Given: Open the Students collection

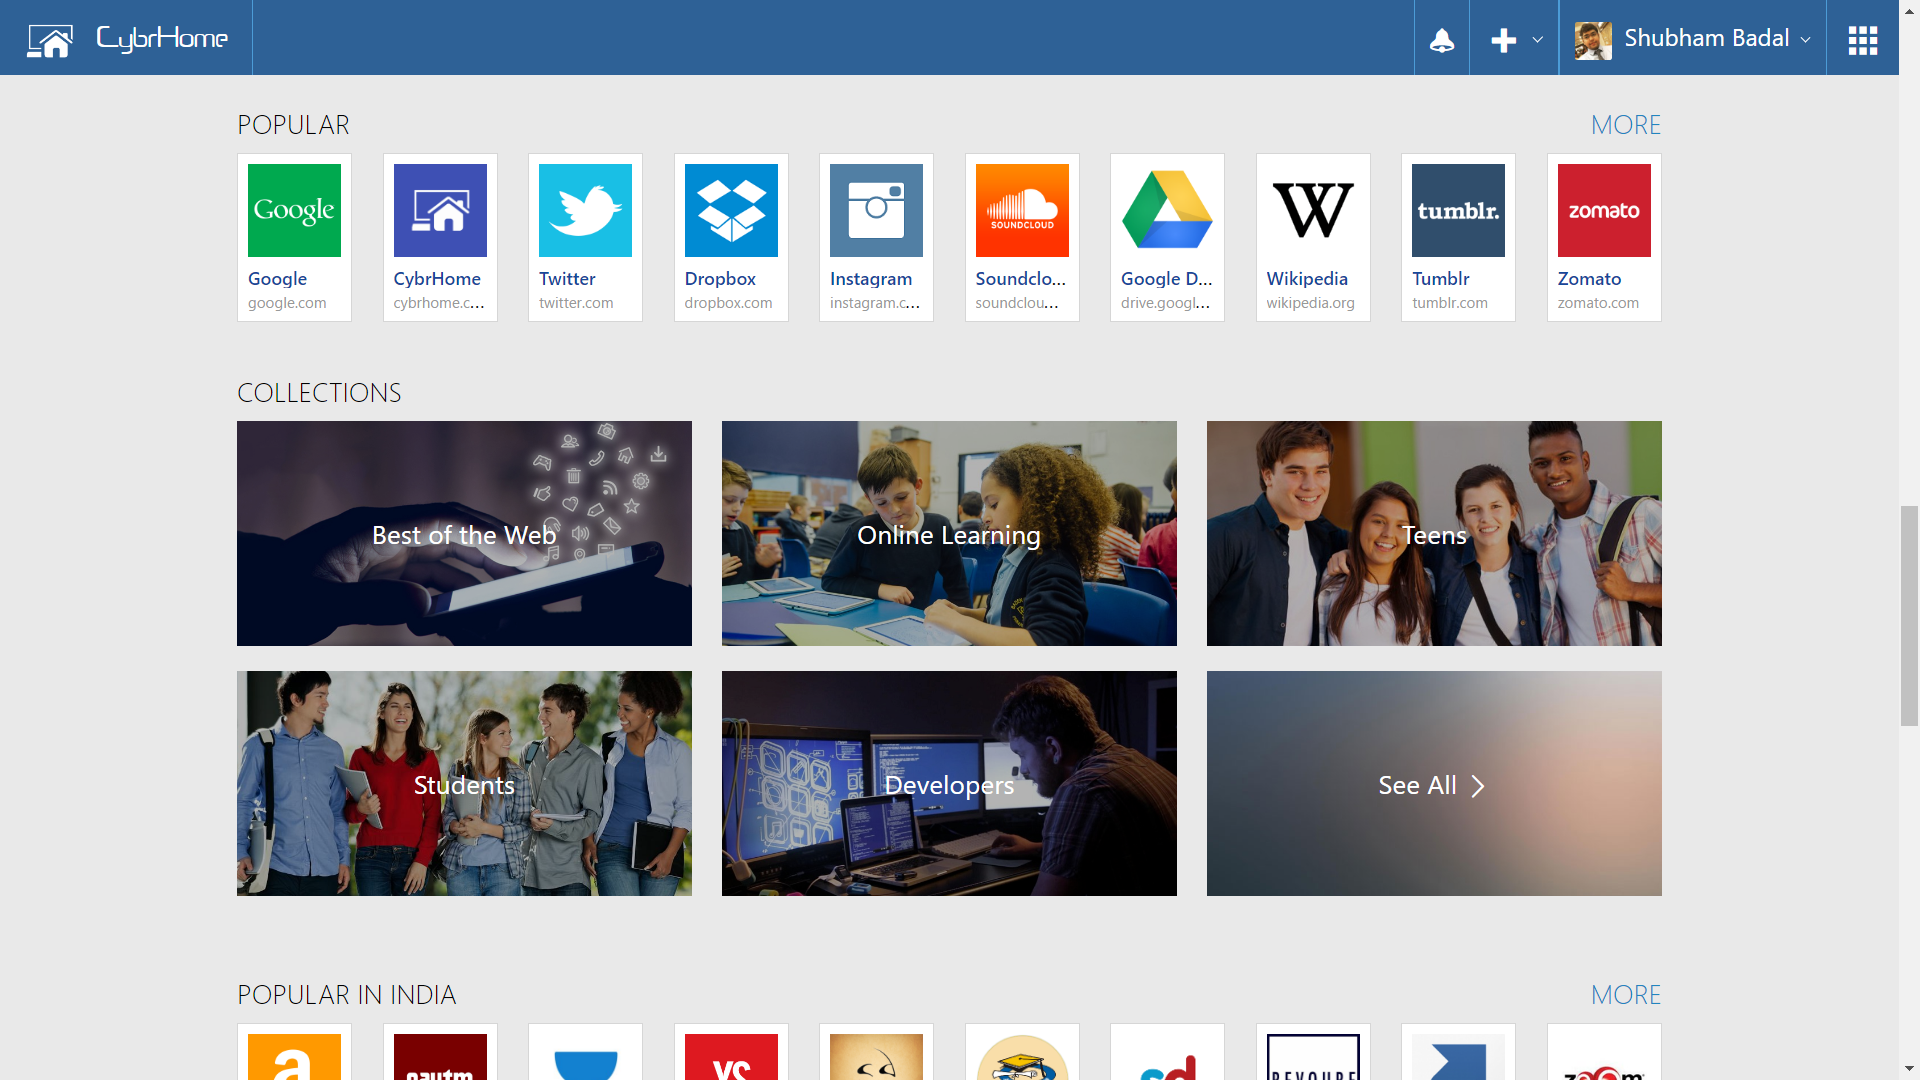Looking at the screenshot, I should [464, 783].
